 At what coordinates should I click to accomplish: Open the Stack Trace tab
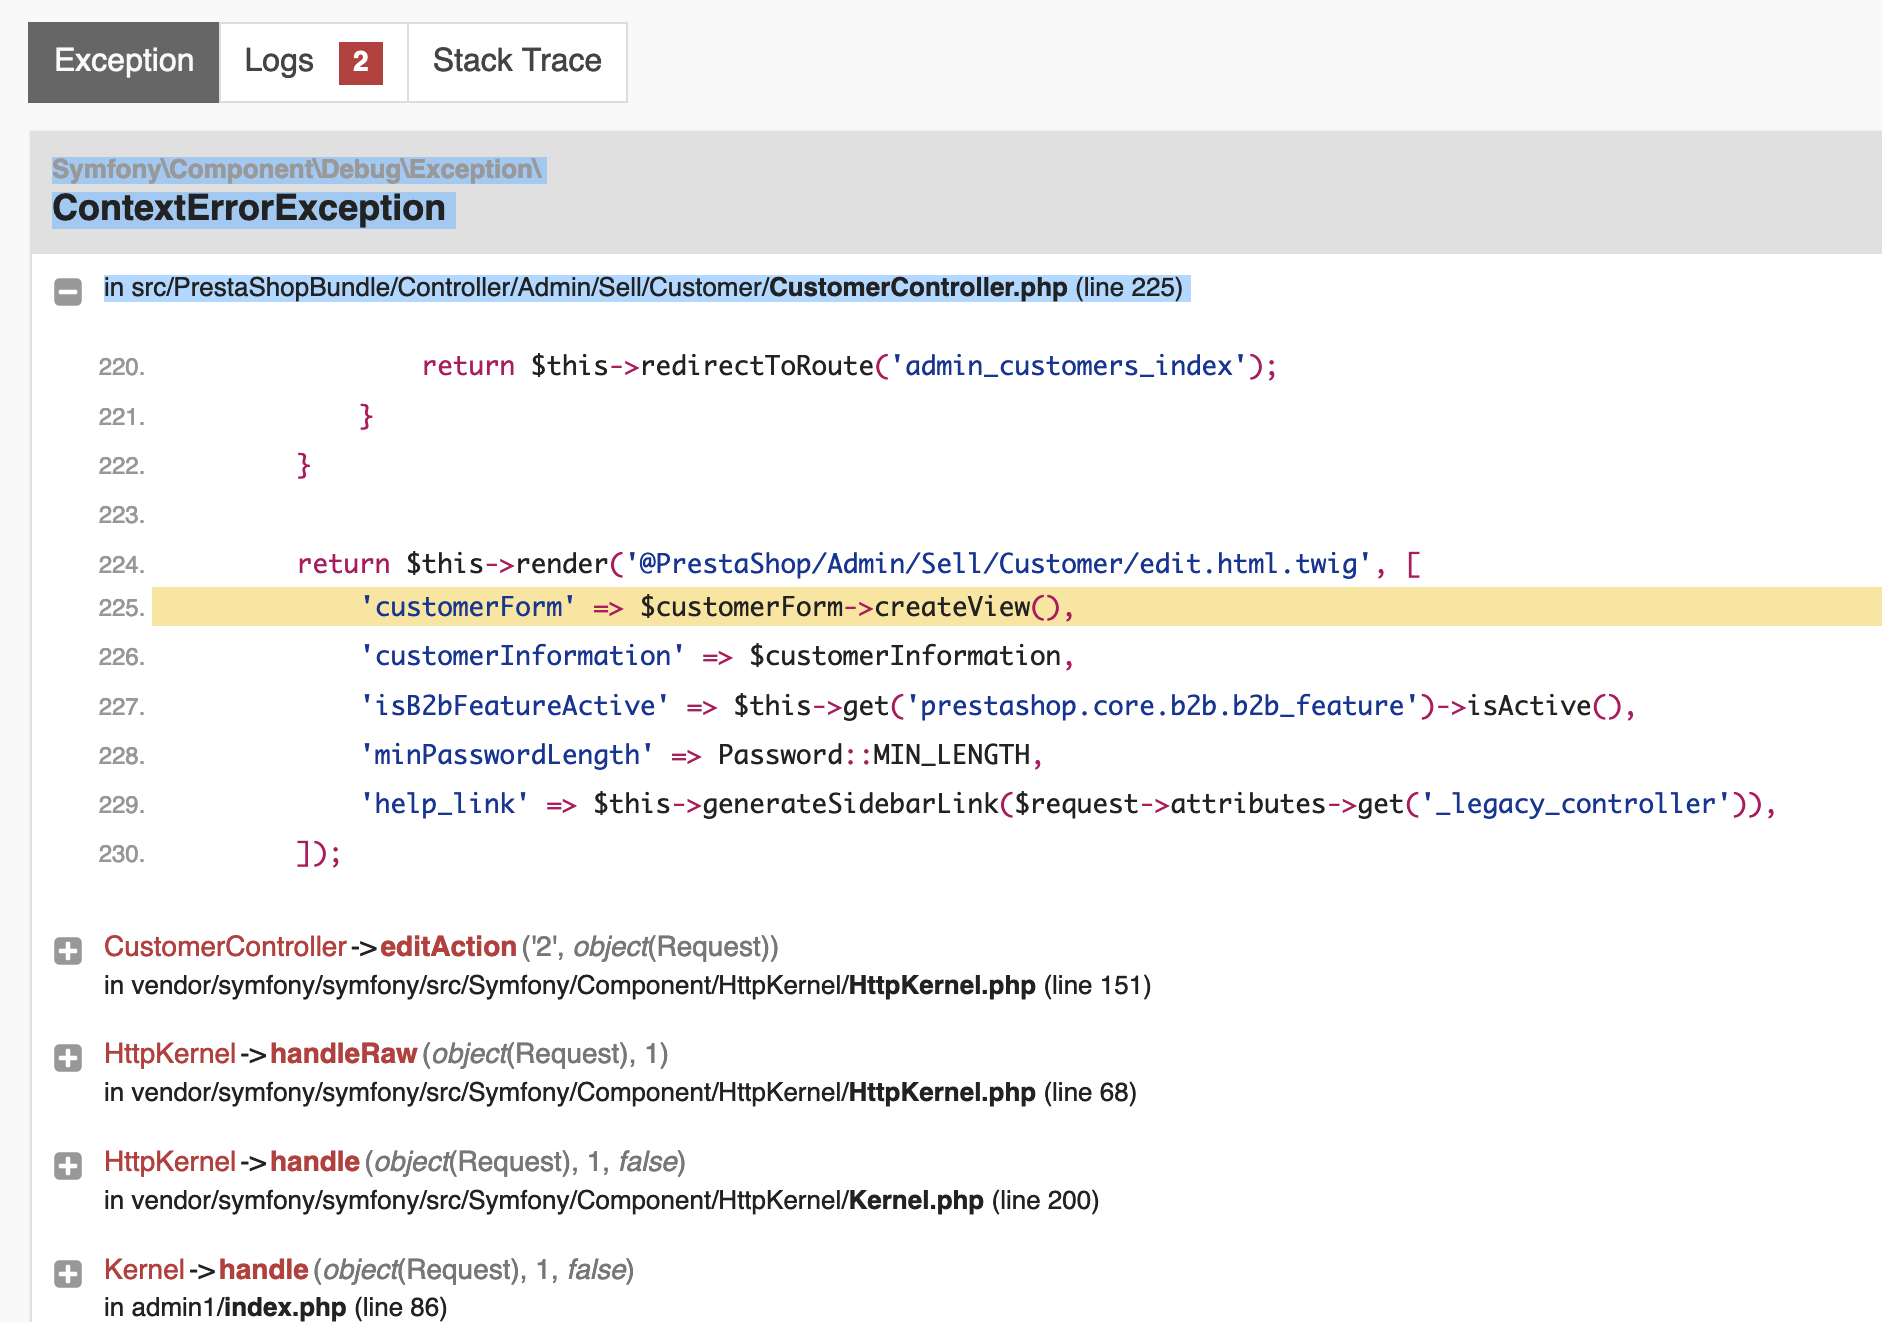(517, 62)
